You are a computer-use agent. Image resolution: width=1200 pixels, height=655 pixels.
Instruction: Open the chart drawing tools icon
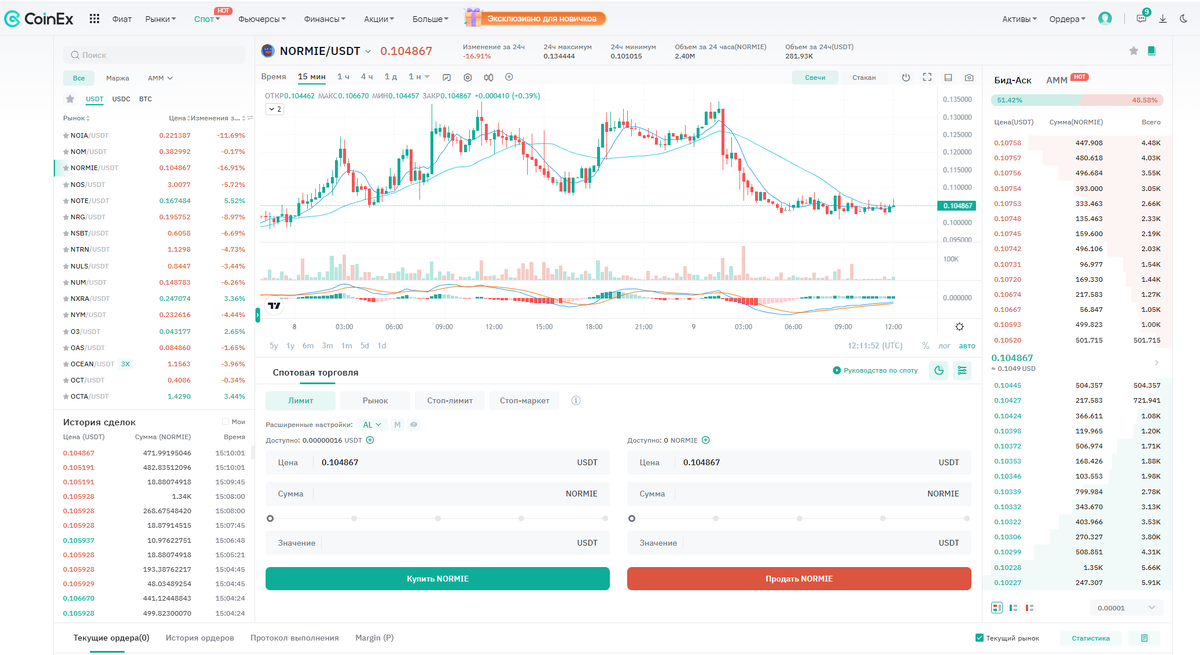coord(446,77)
